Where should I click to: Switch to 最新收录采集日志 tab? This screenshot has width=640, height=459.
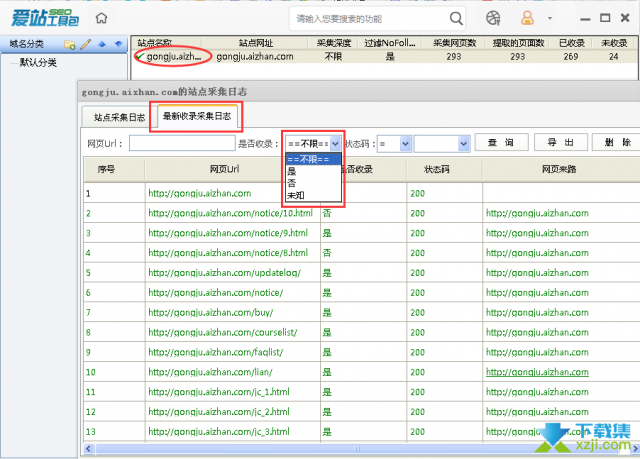pos(197,116)
